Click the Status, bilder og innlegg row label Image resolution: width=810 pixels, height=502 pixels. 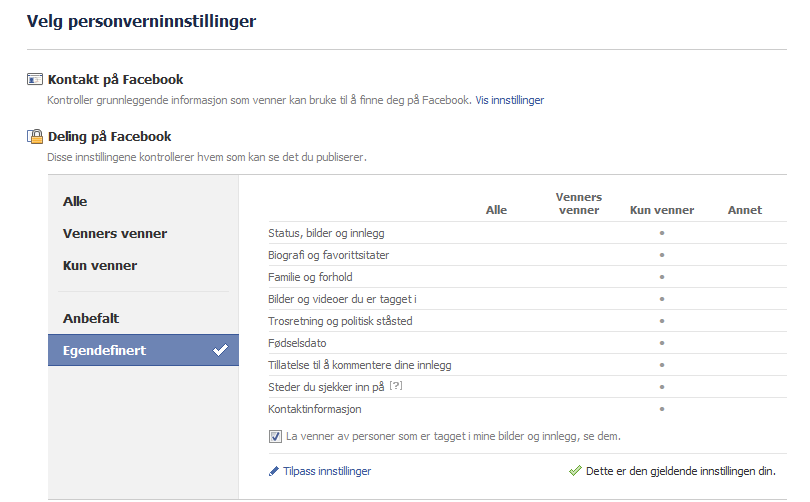pos(326,233)
